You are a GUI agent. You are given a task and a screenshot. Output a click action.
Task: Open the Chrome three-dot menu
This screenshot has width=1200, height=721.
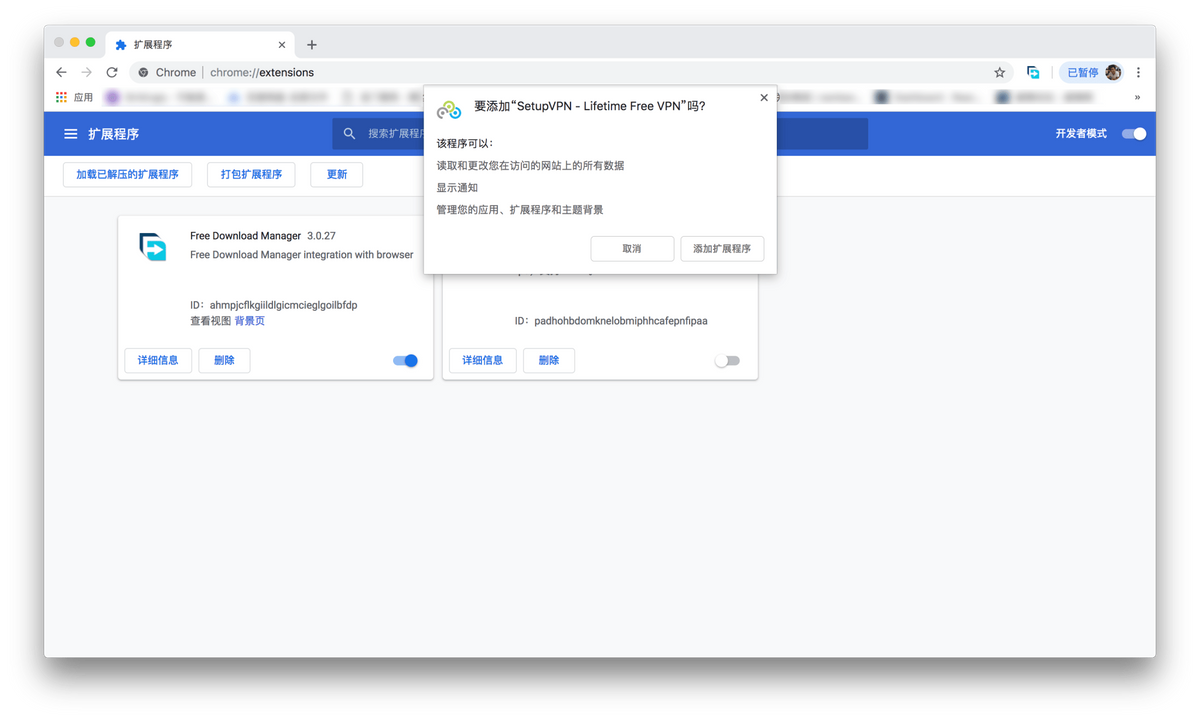[1138, 72]
